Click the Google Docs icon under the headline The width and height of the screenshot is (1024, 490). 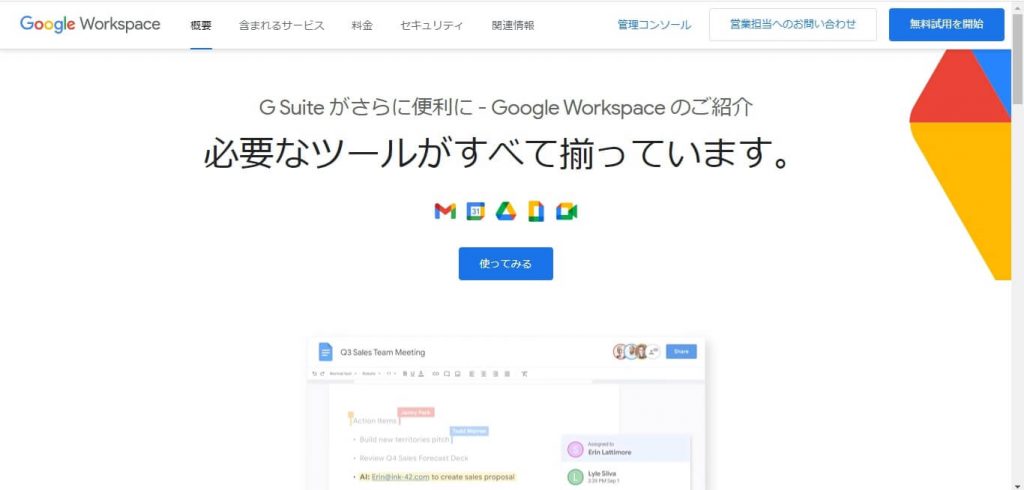(536, 211)
